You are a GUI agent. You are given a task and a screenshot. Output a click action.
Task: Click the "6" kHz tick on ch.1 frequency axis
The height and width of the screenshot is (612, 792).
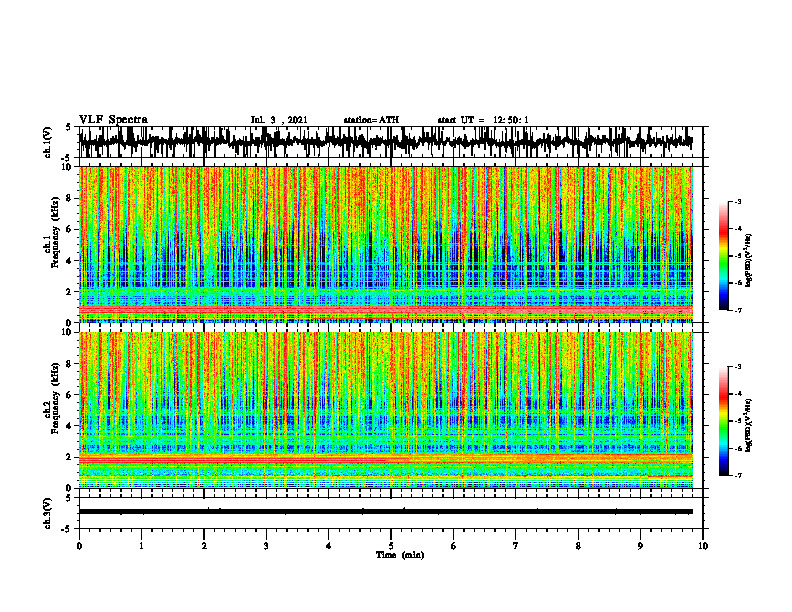tap(70, 230)
